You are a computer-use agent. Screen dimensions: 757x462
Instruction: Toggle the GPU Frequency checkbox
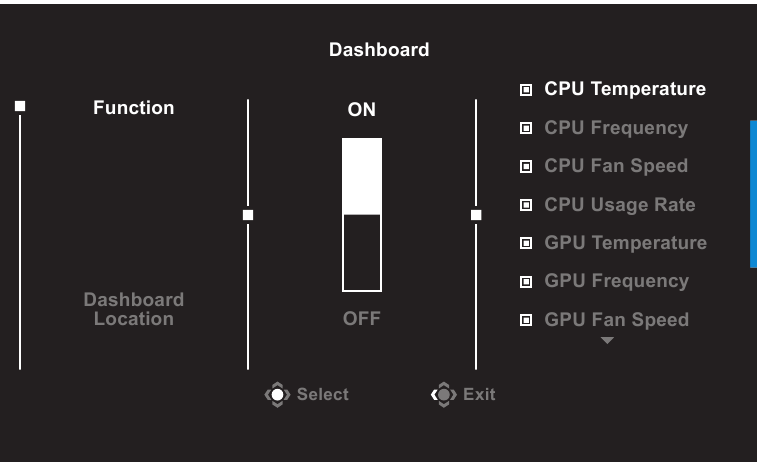526,282
